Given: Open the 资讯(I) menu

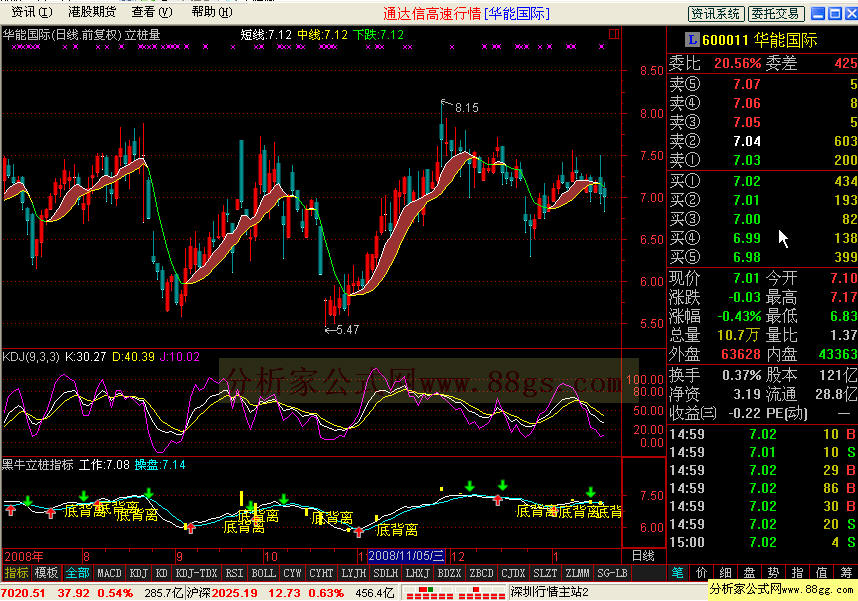Looking at the screenshot, I should point(32,11).
